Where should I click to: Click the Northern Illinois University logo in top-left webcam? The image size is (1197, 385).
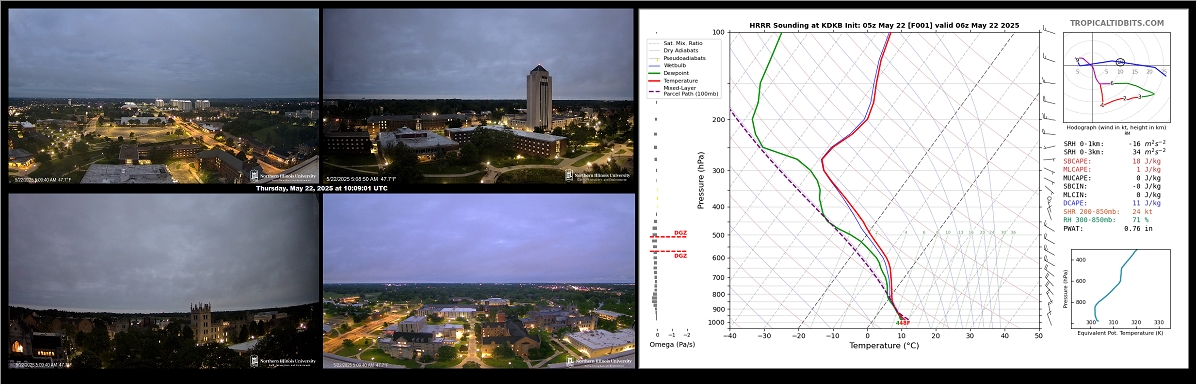283,175
